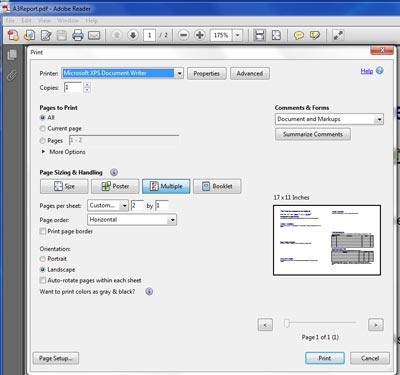
Task: Click the Cancel button
Action: [370, 358]
